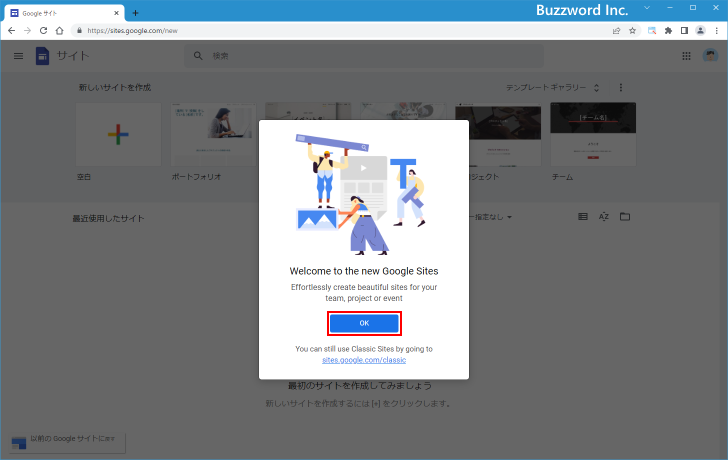Click the OK button in welcome dialog
The width and height of the screenshot is (728, 460).
[x=364, y=323]
